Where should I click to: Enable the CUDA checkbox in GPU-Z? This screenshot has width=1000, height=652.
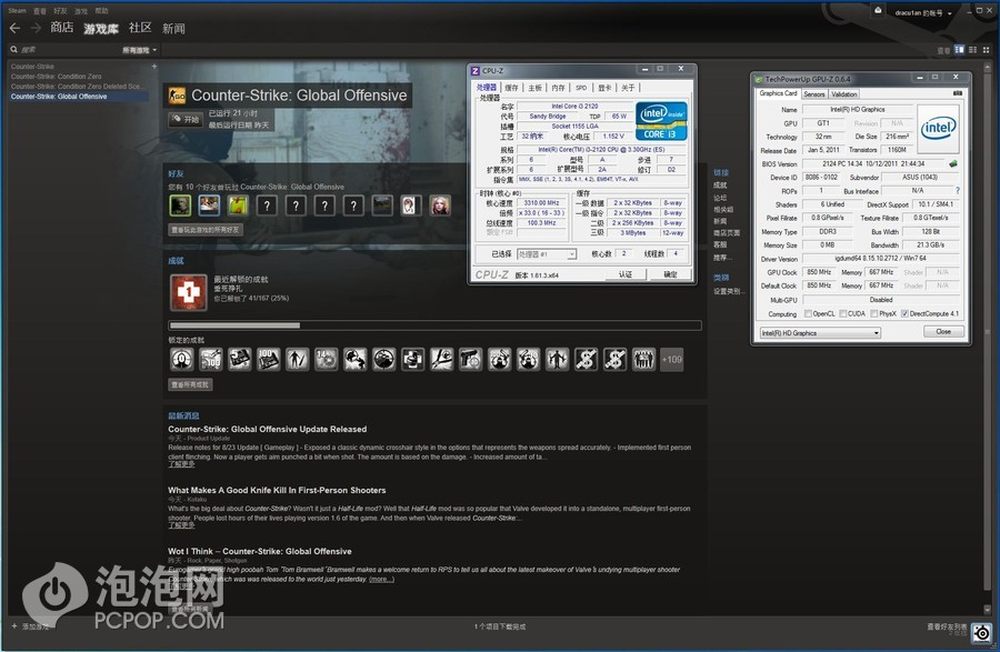click(843, 313)
